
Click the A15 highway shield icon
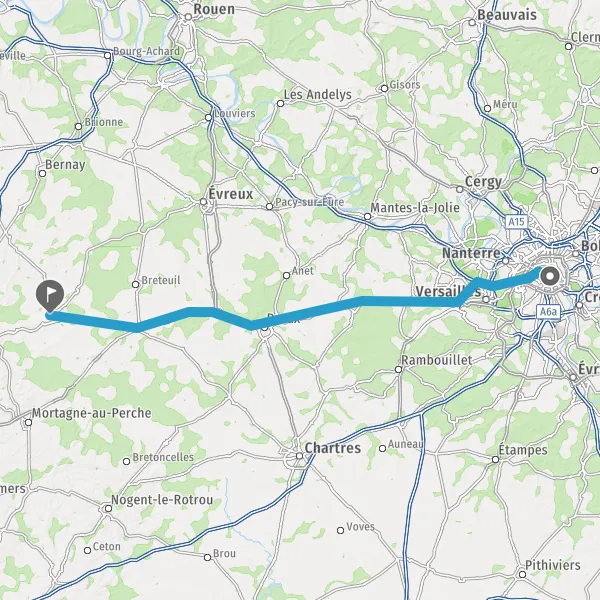[516, 222]
